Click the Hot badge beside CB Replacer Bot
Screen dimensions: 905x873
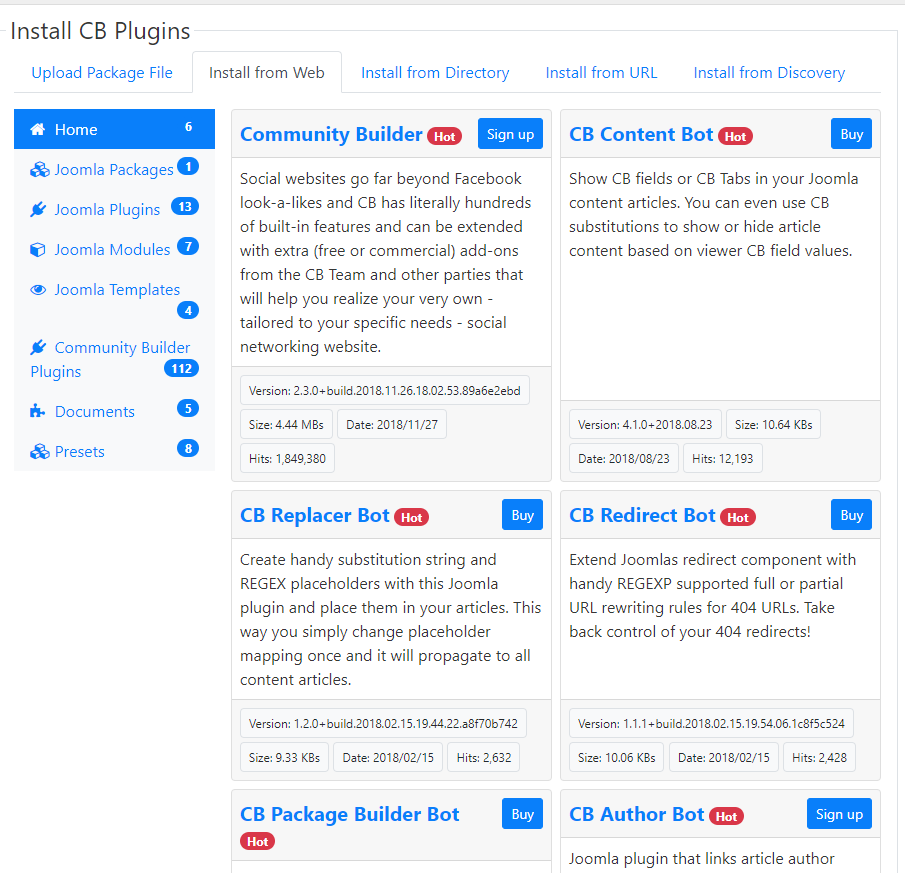click(x=412, y=518)
